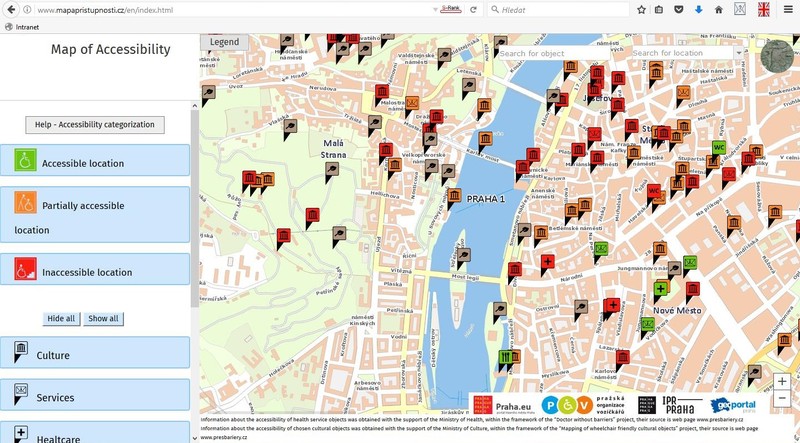
Task: Click the Search for object field
Action: pyautogui.click(x=558, y=53)
